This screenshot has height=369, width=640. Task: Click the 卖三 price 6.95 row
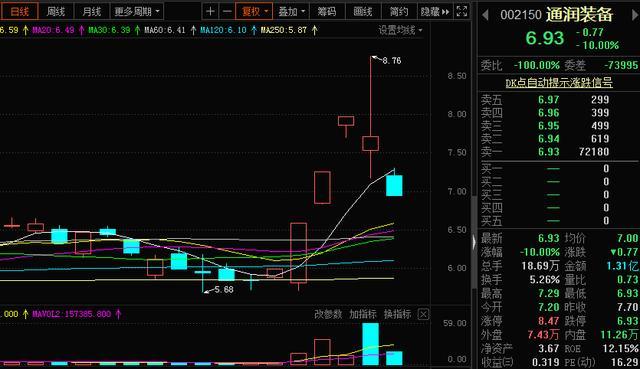coord(559,126)
